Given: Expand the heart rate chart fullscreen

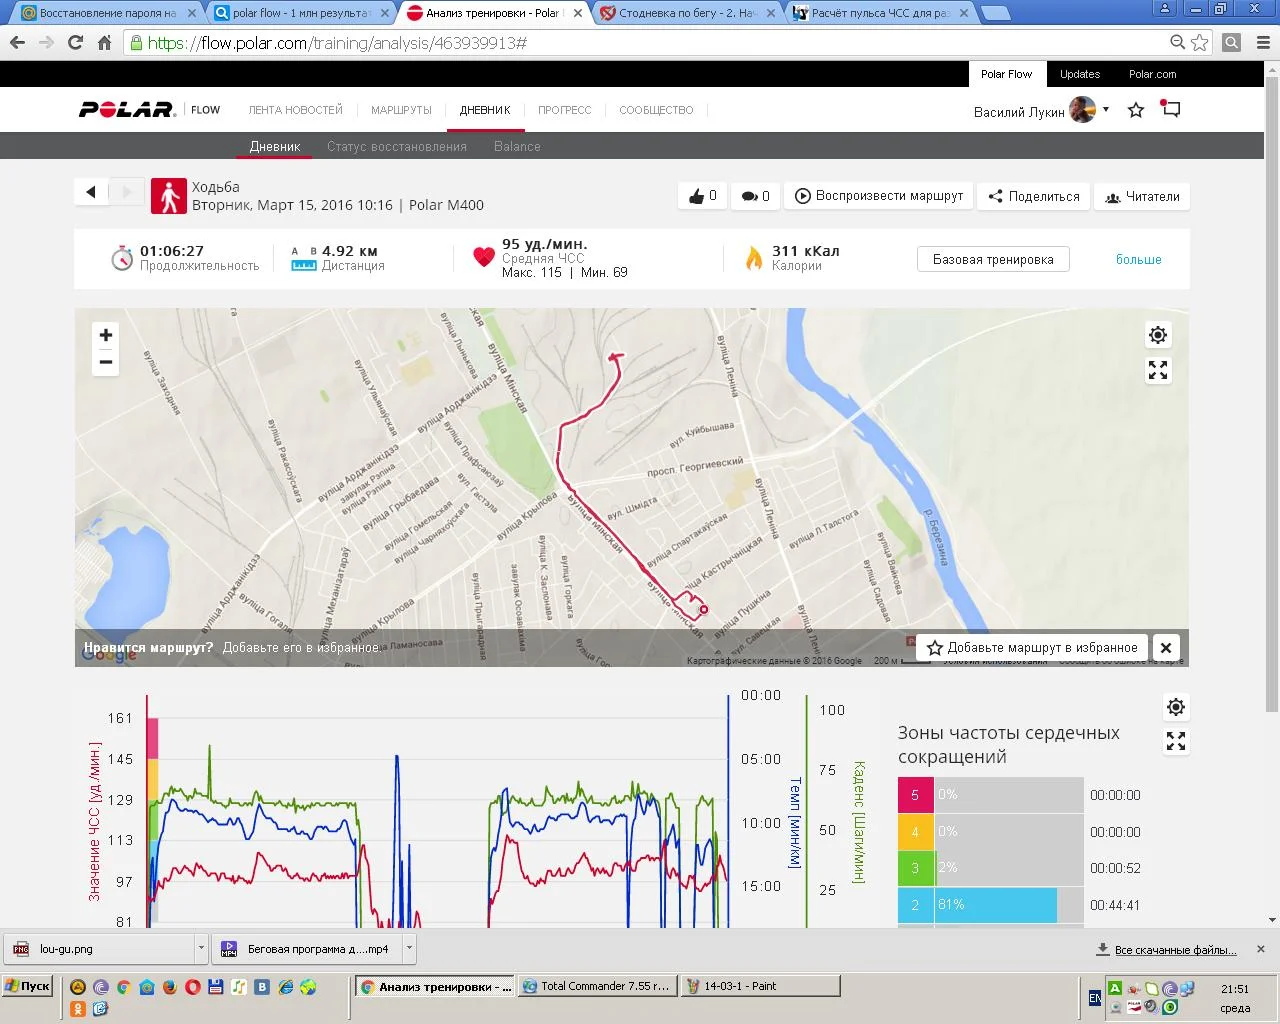Looking at the screenshot, I should 1176,742.
